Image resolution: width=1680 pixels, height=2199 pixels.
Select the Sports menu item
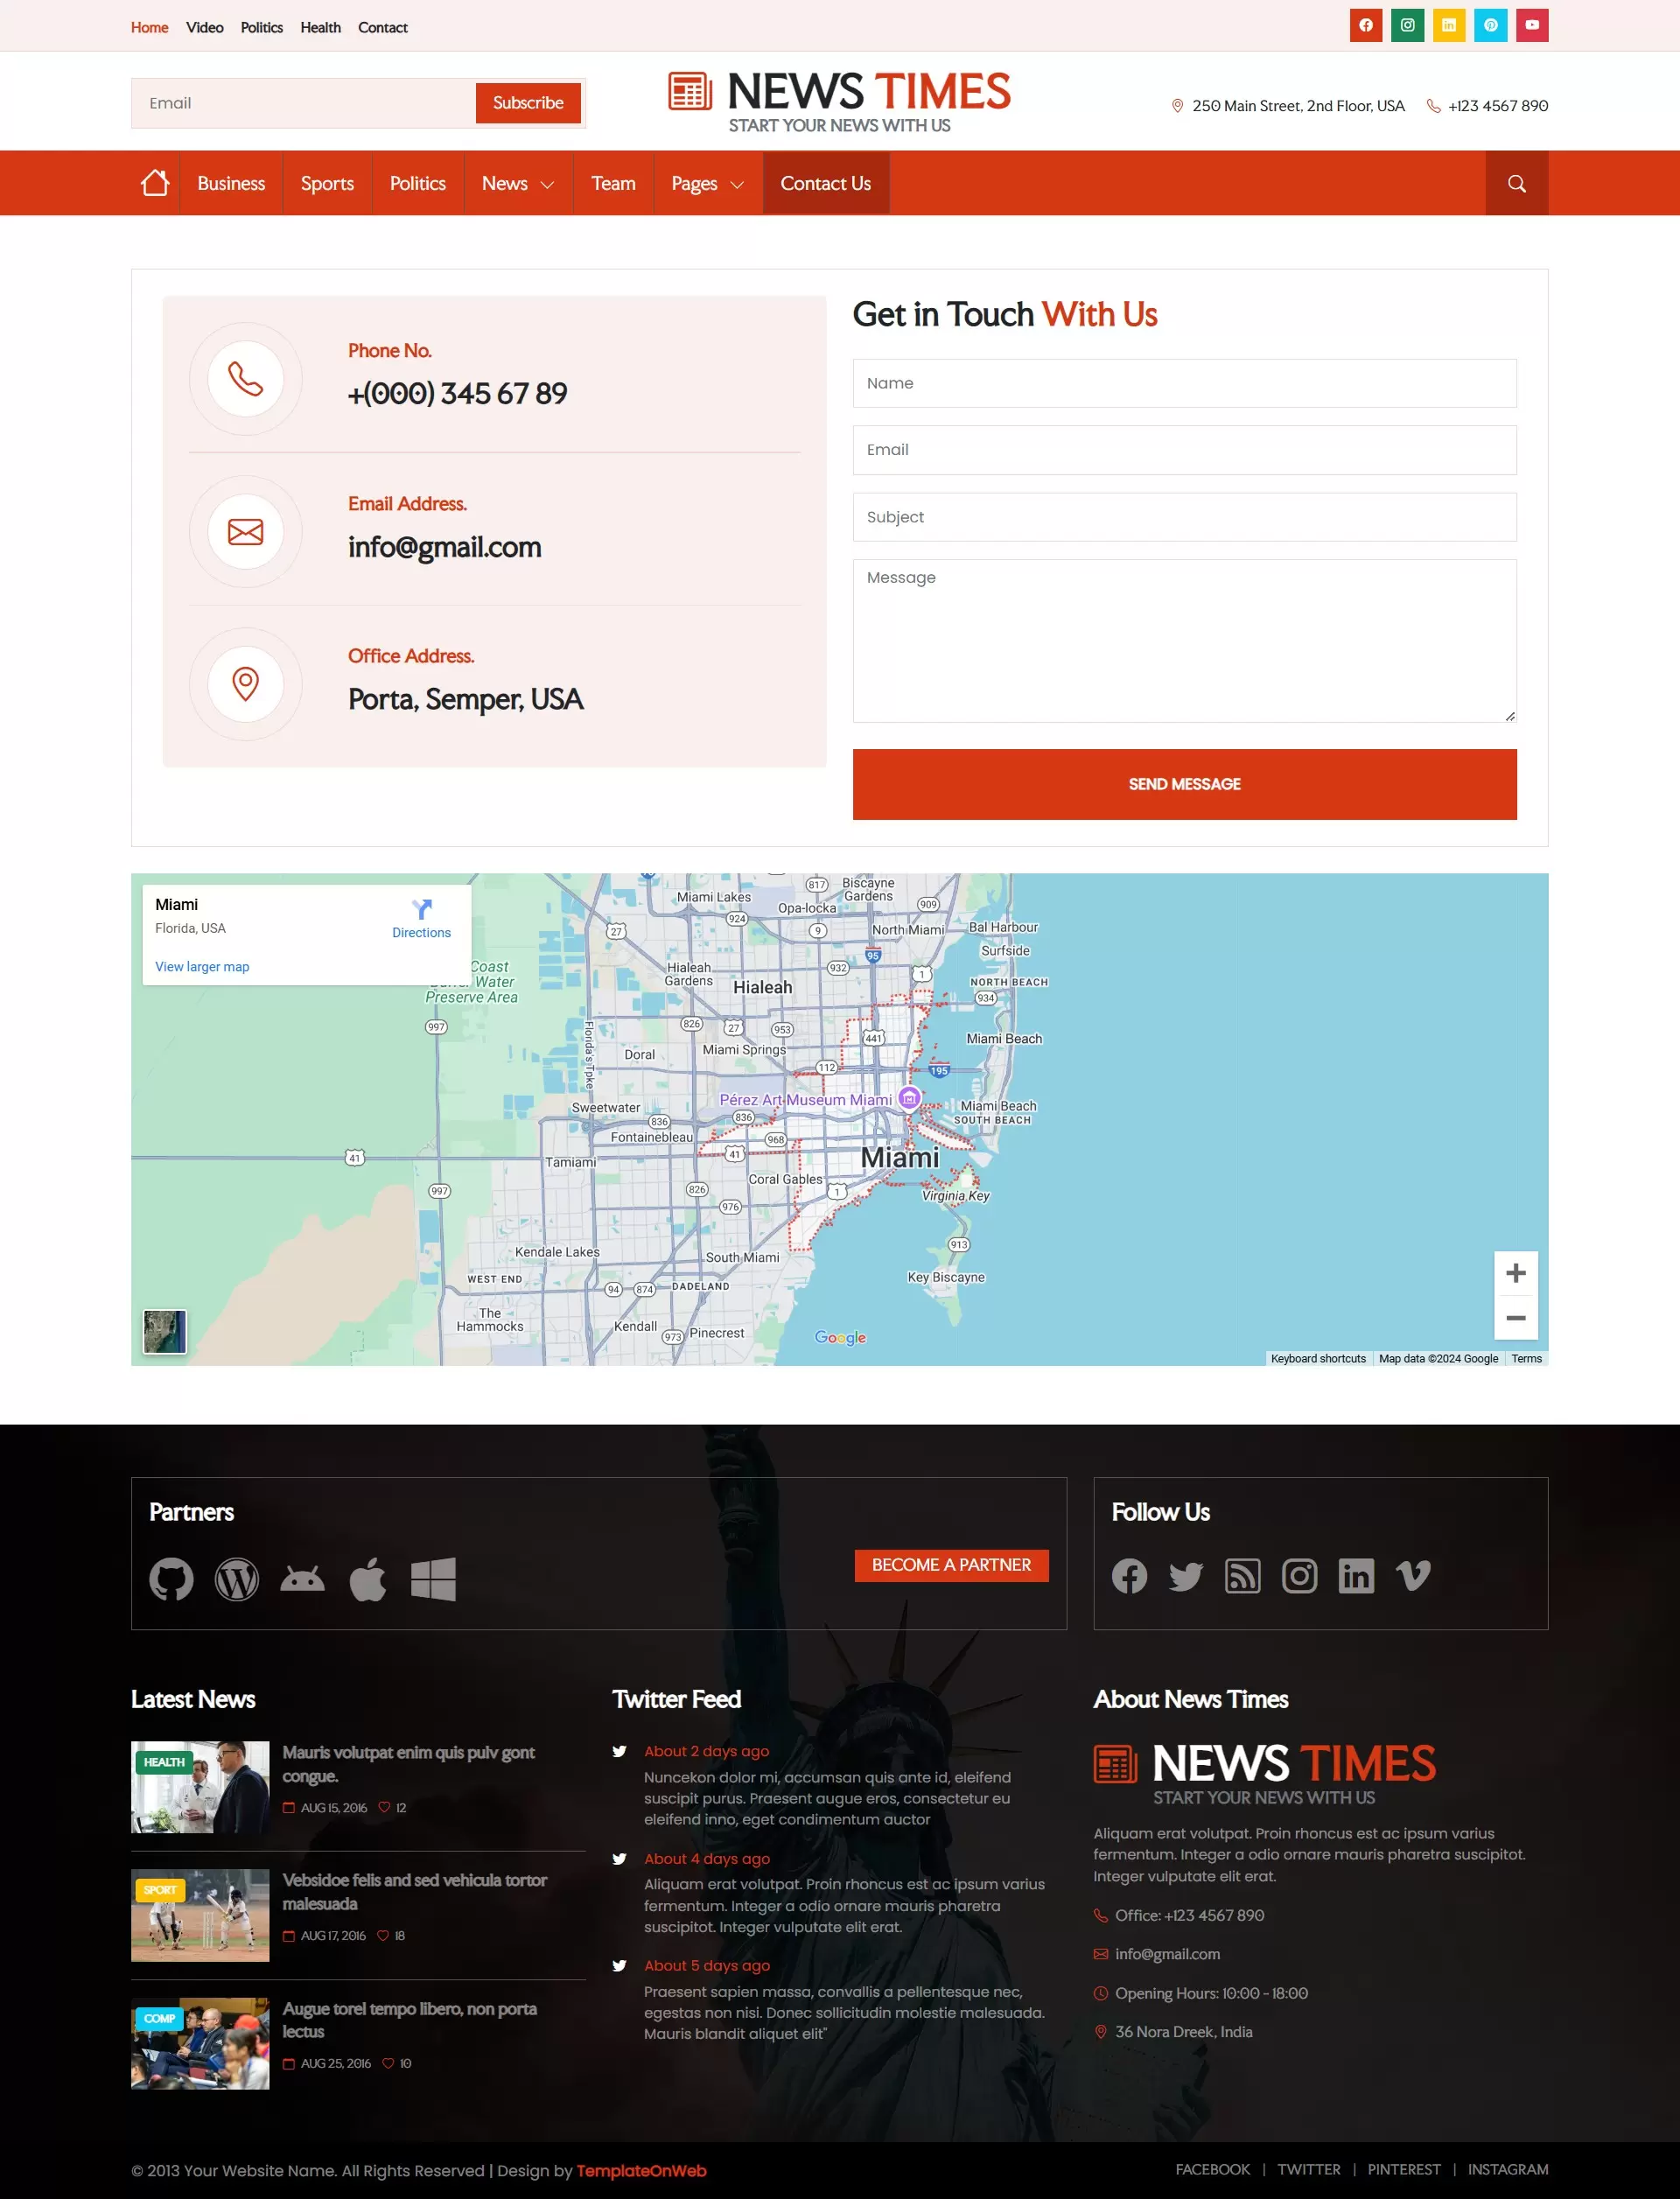[327, 183]
